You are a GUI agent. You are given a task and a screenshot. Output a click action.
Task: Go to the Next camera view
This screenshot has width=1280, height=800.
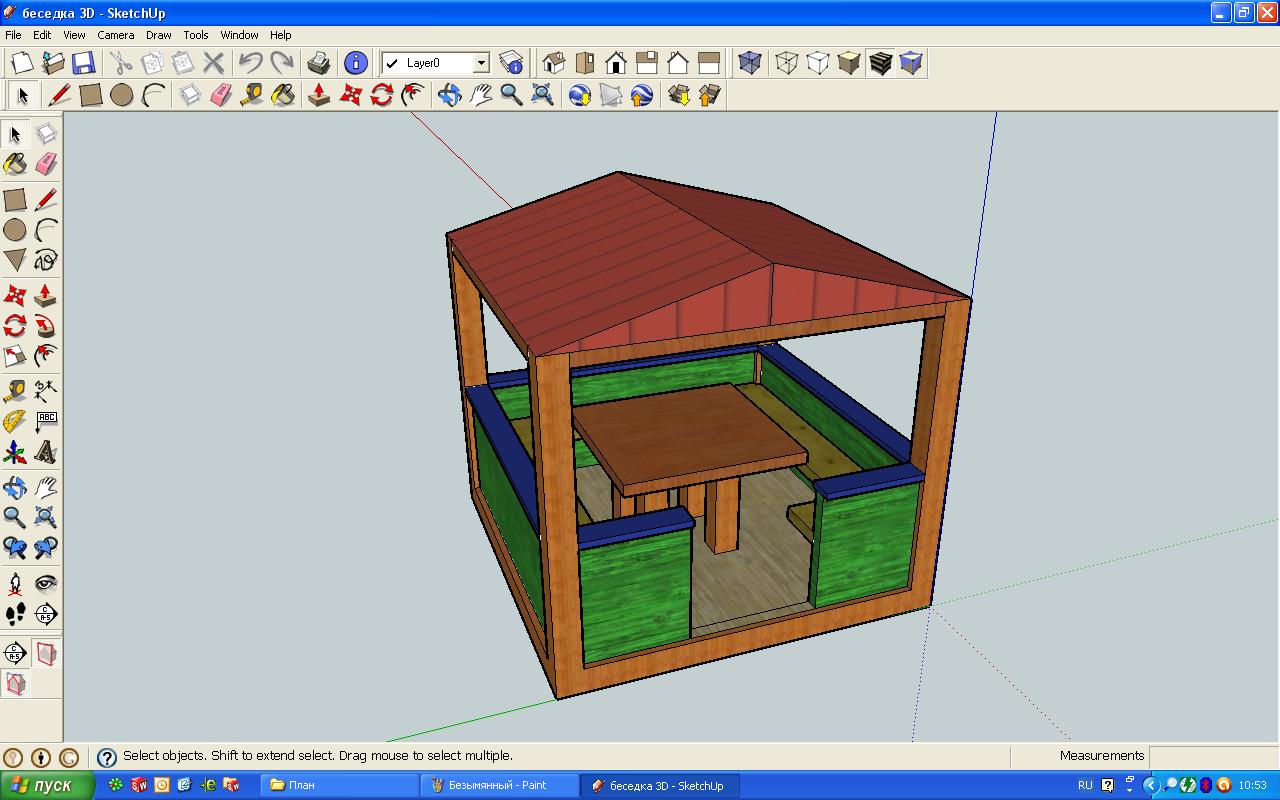click(x=46, y=548)
